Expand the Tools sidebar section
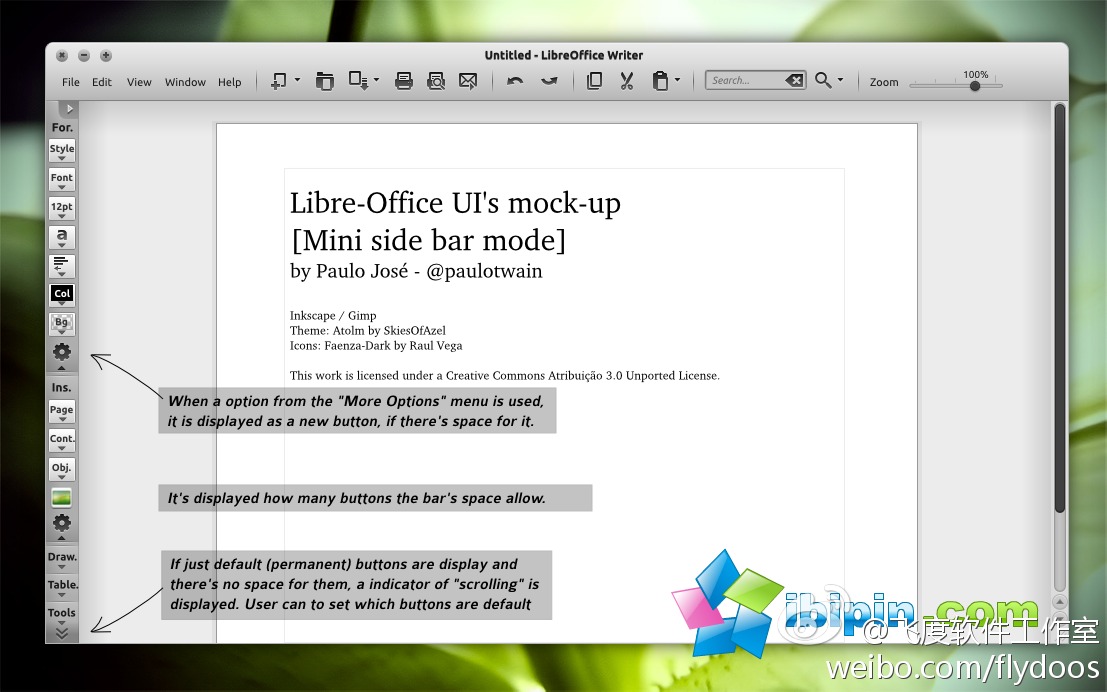The width and height of the screenshot is (1107, 692). click(x=61, y=615)
